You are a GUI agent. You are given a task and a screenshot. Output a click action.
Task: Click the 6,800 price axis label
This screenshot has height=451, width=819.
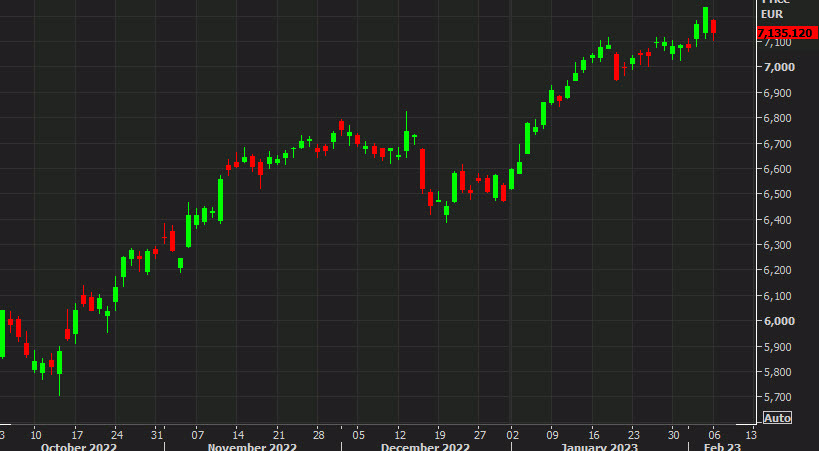777,118
